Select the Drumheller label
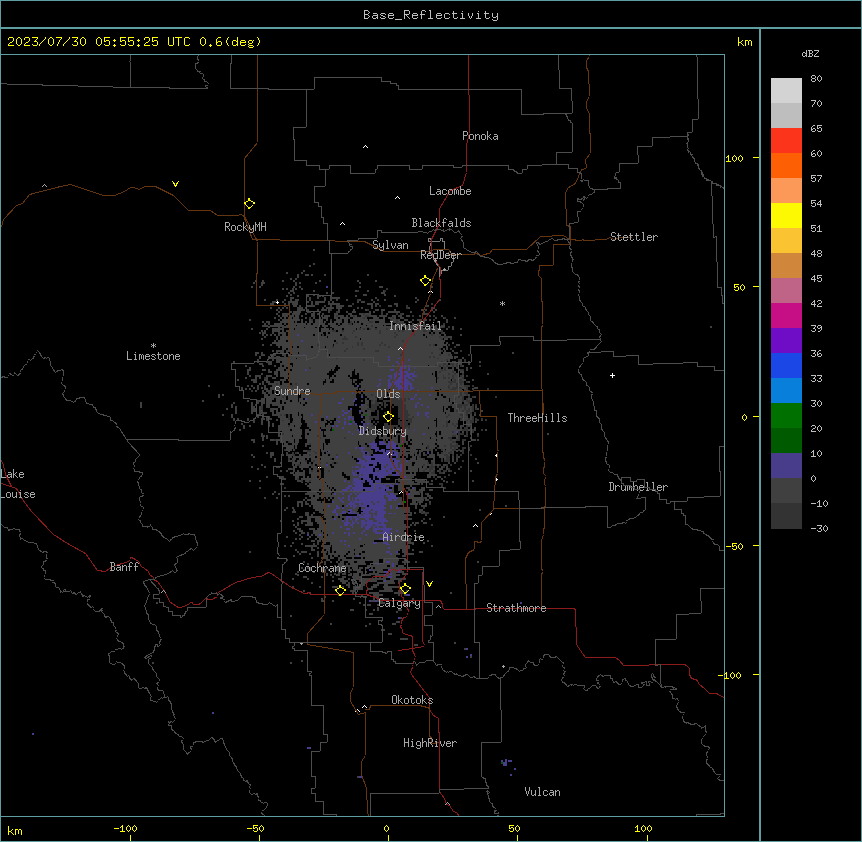Viewport: 862px width, 842px height. click(638, 487)
